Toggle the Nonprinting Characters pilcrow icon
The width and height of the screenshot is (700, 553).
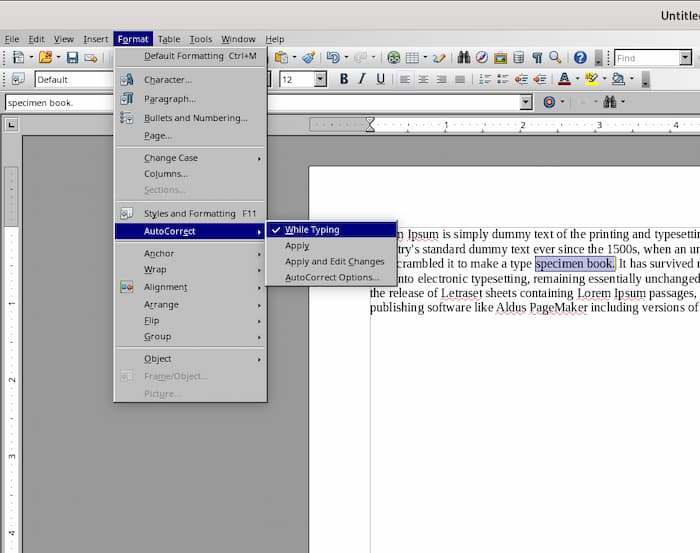[x=537, y=58]
